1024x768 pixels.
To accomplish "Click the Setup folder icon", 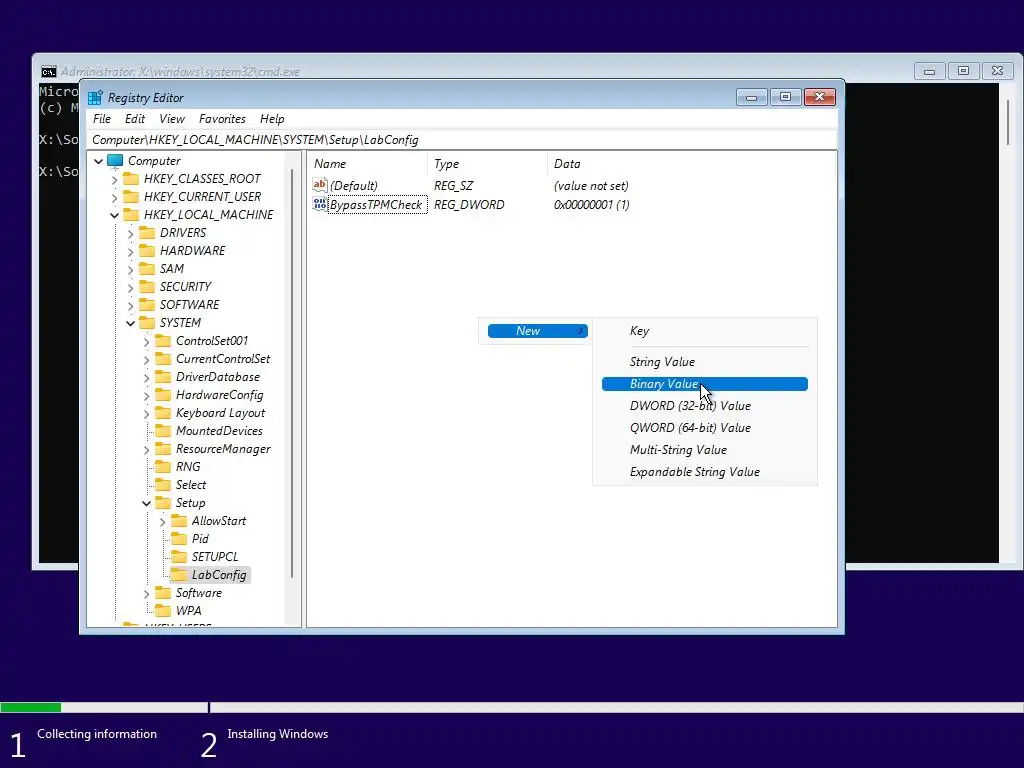I will [163, 503].
